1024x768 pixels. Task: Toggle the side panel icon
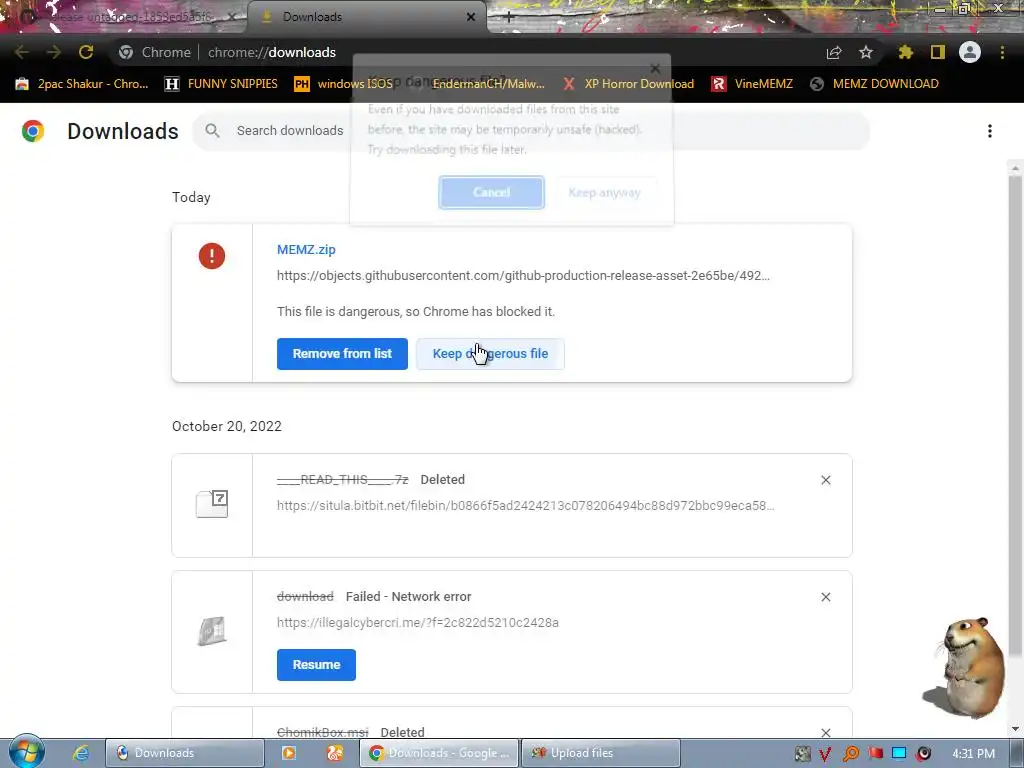pyautogui.click(x=938, y=52)
